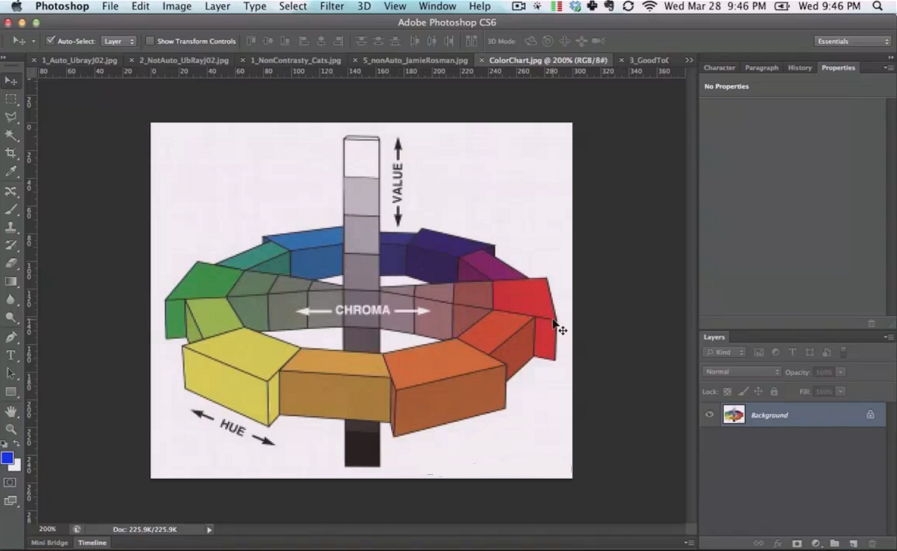The width and height of the screenshot is (897, 551).
Task: Select the Path Selection tool
Action: click(x=11, y=373)
